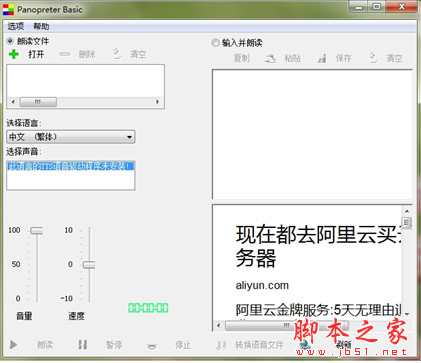
Task: Click the 转换语音文件 button label
Action: [259, 345]
